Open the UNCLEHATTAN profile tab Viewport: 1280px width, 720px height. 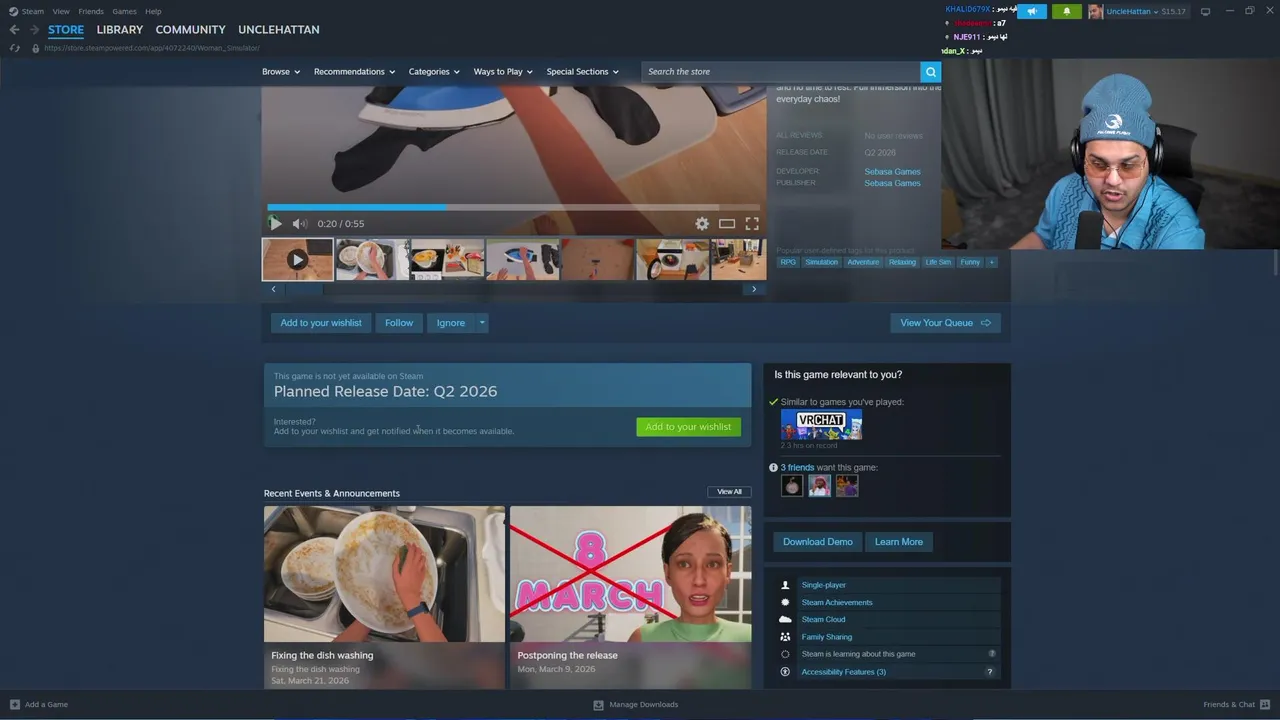[x=279, y=30]
